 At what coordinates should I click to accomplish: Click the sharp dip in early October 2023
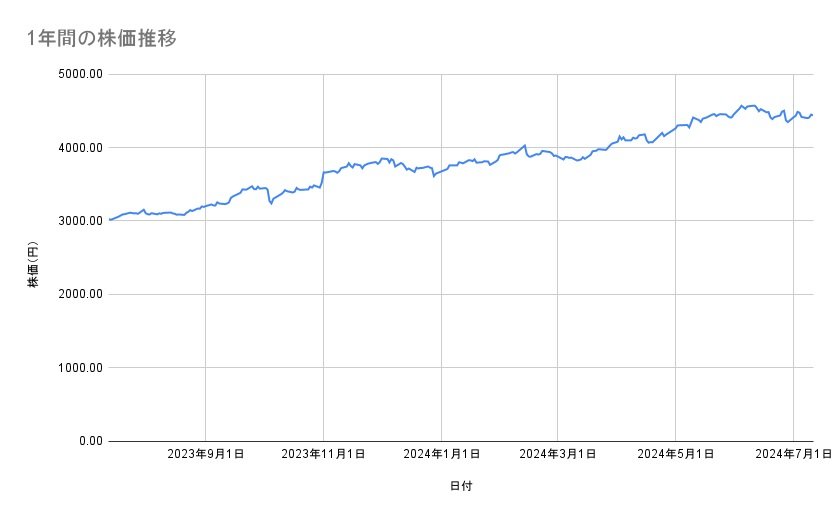pyautogui.click(x=271, y=203)
